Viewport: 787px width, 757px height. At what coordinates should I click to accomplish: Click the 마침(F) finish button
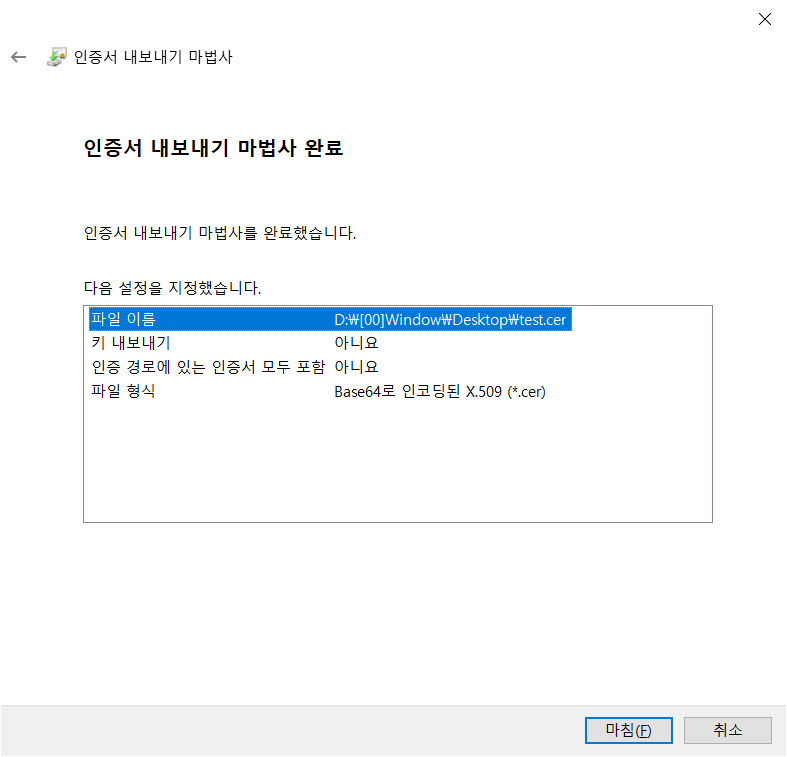628,730
